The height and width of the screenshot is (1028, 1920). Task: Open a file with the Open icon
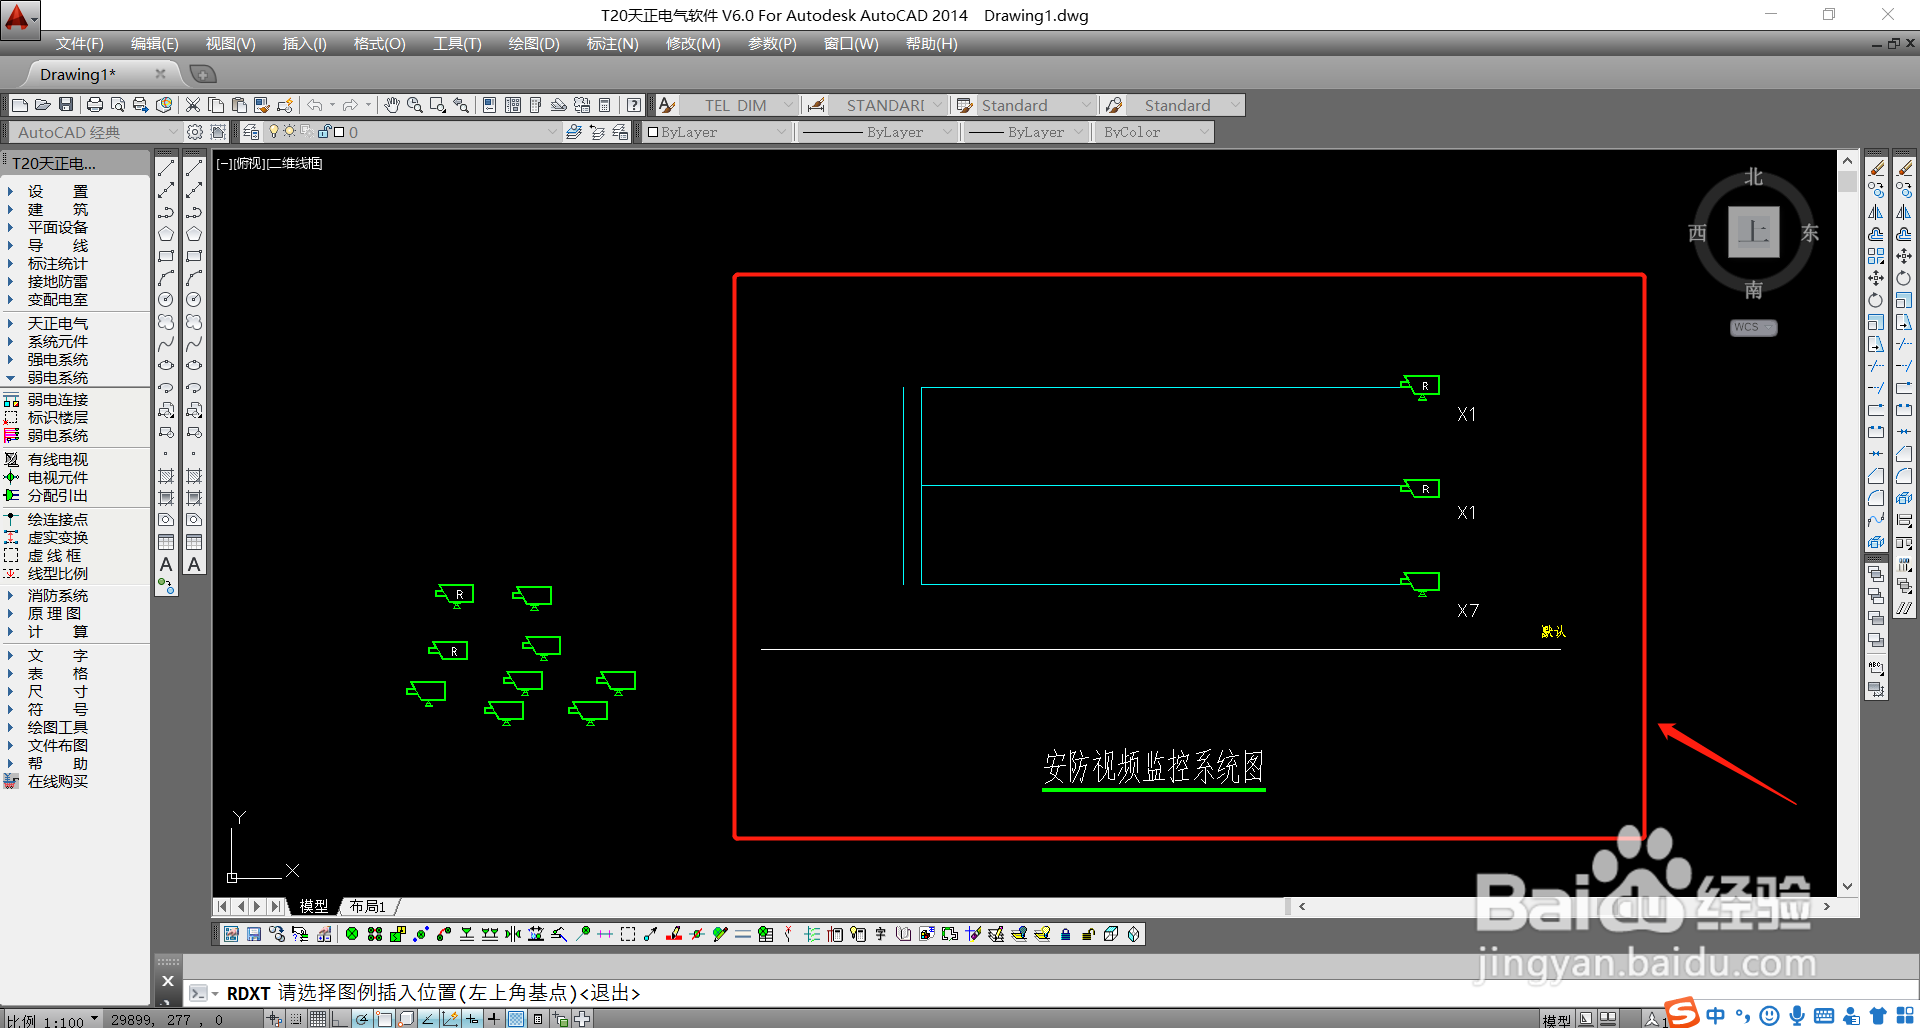point(43,105)
